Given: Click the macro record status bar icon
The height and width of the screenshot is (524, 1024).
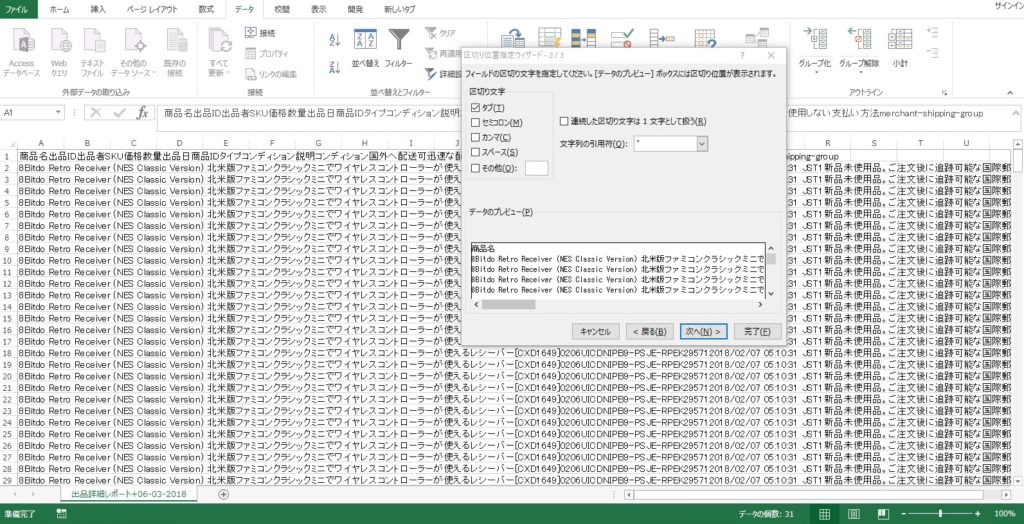Looking at the screenshot, I should click(61, 514).
